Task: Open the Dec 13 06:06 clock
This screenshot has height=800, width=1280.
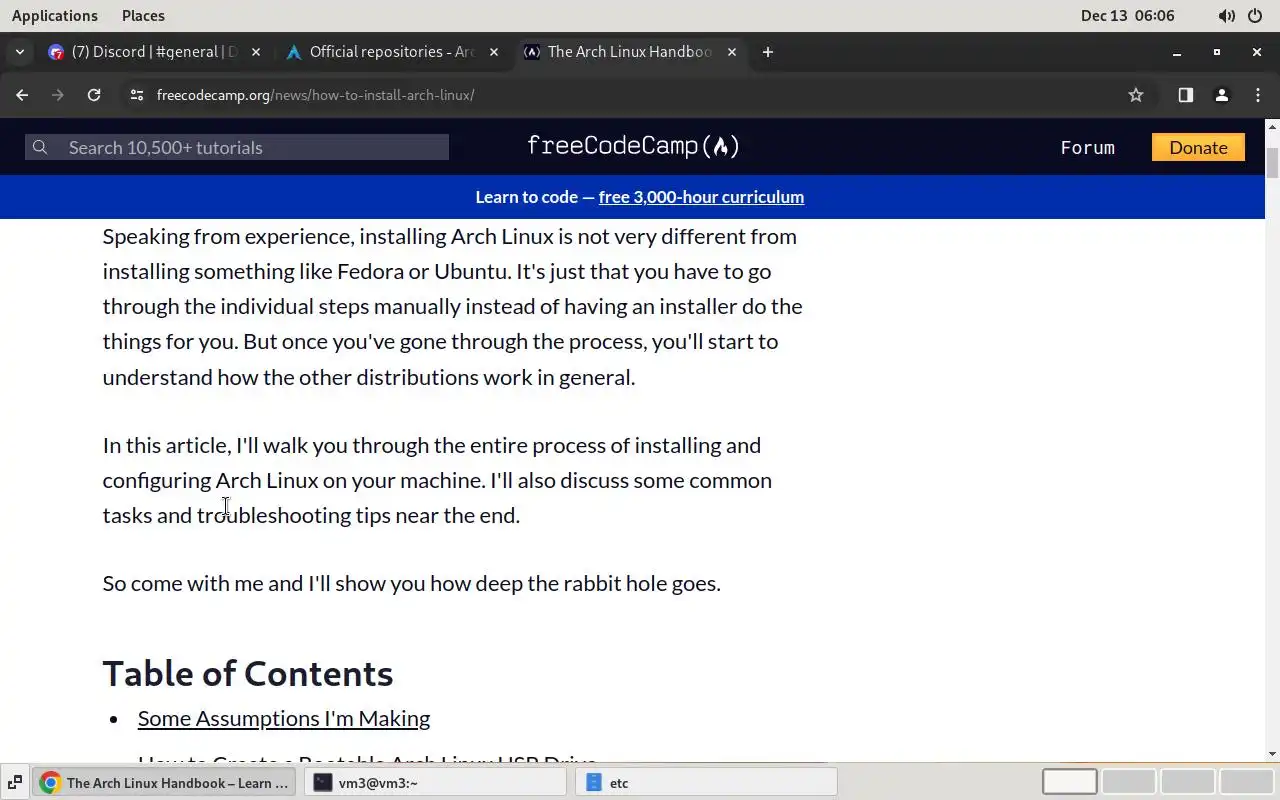Action: (x=1128, y=15)
